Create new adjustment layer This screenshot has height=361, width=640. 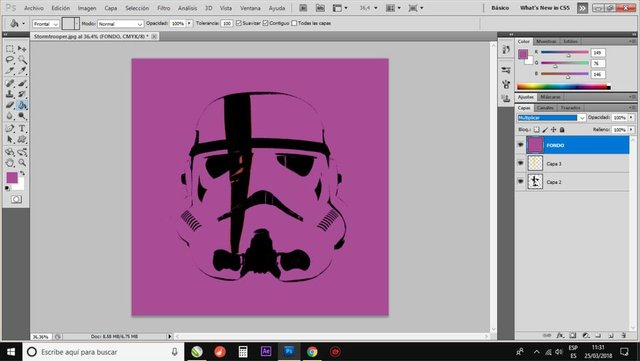(x=586, y=335)
